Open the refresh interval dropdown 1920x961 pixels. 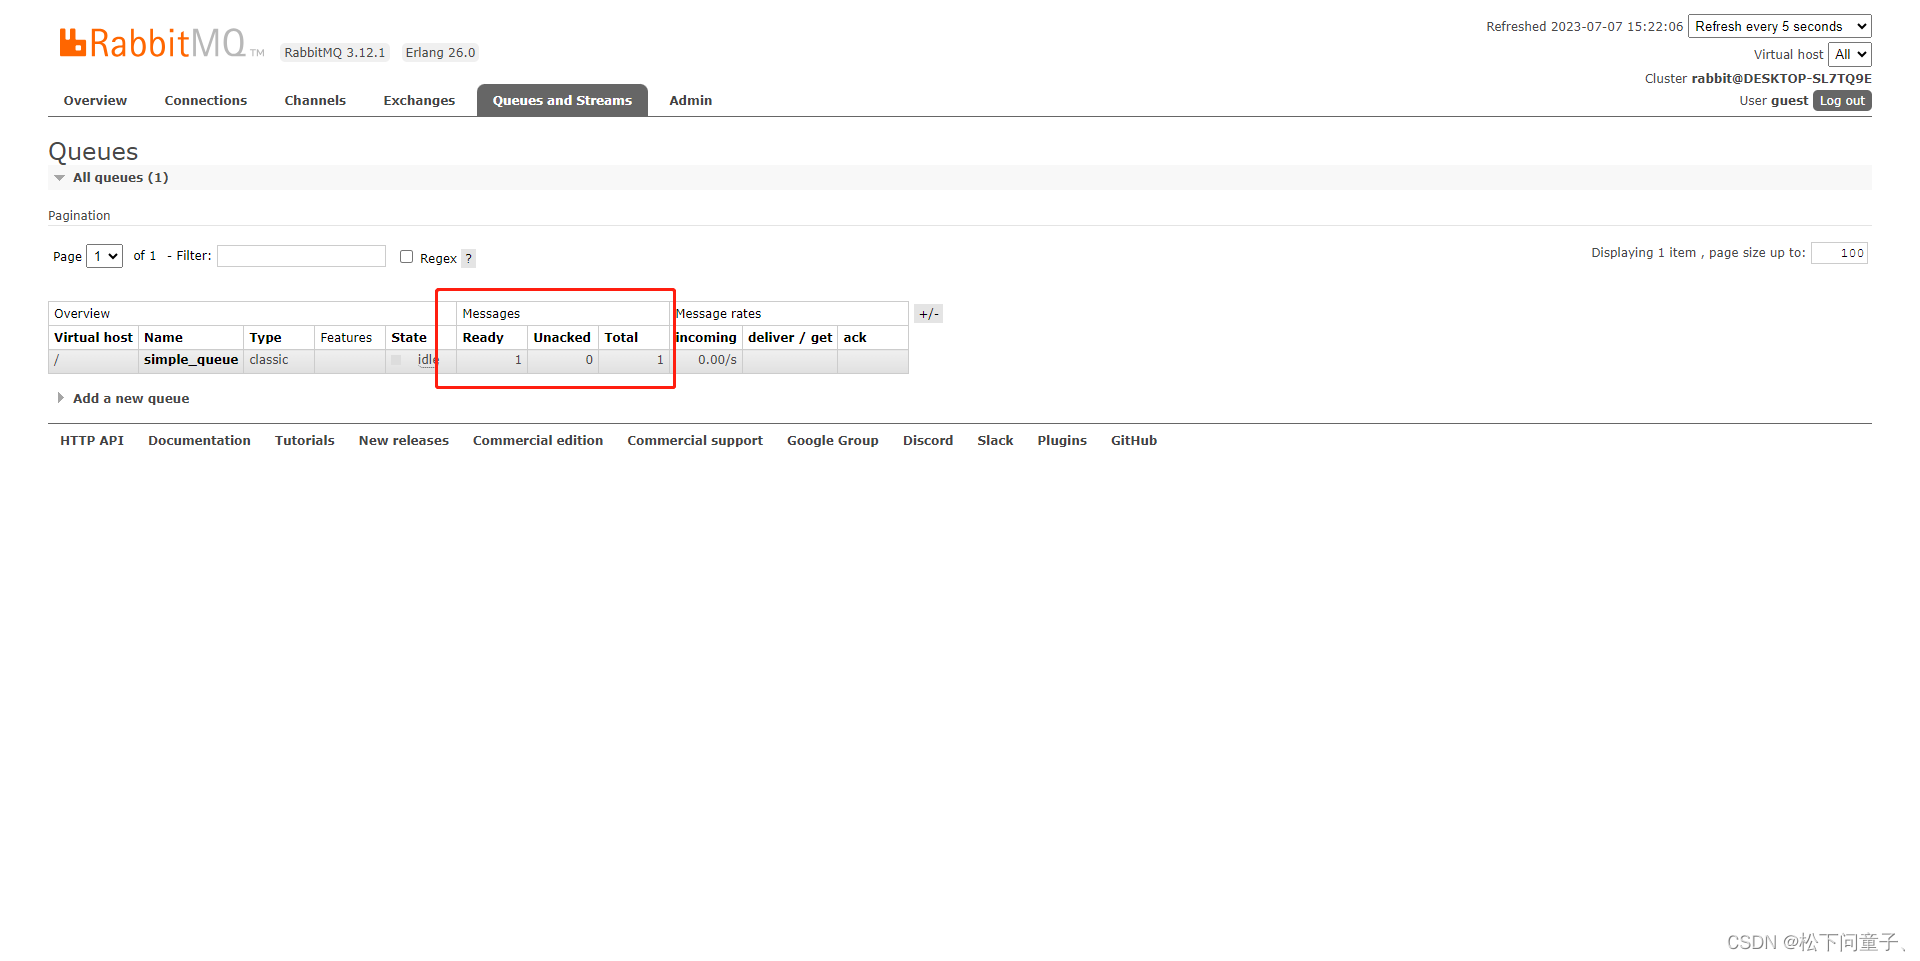1780,27
